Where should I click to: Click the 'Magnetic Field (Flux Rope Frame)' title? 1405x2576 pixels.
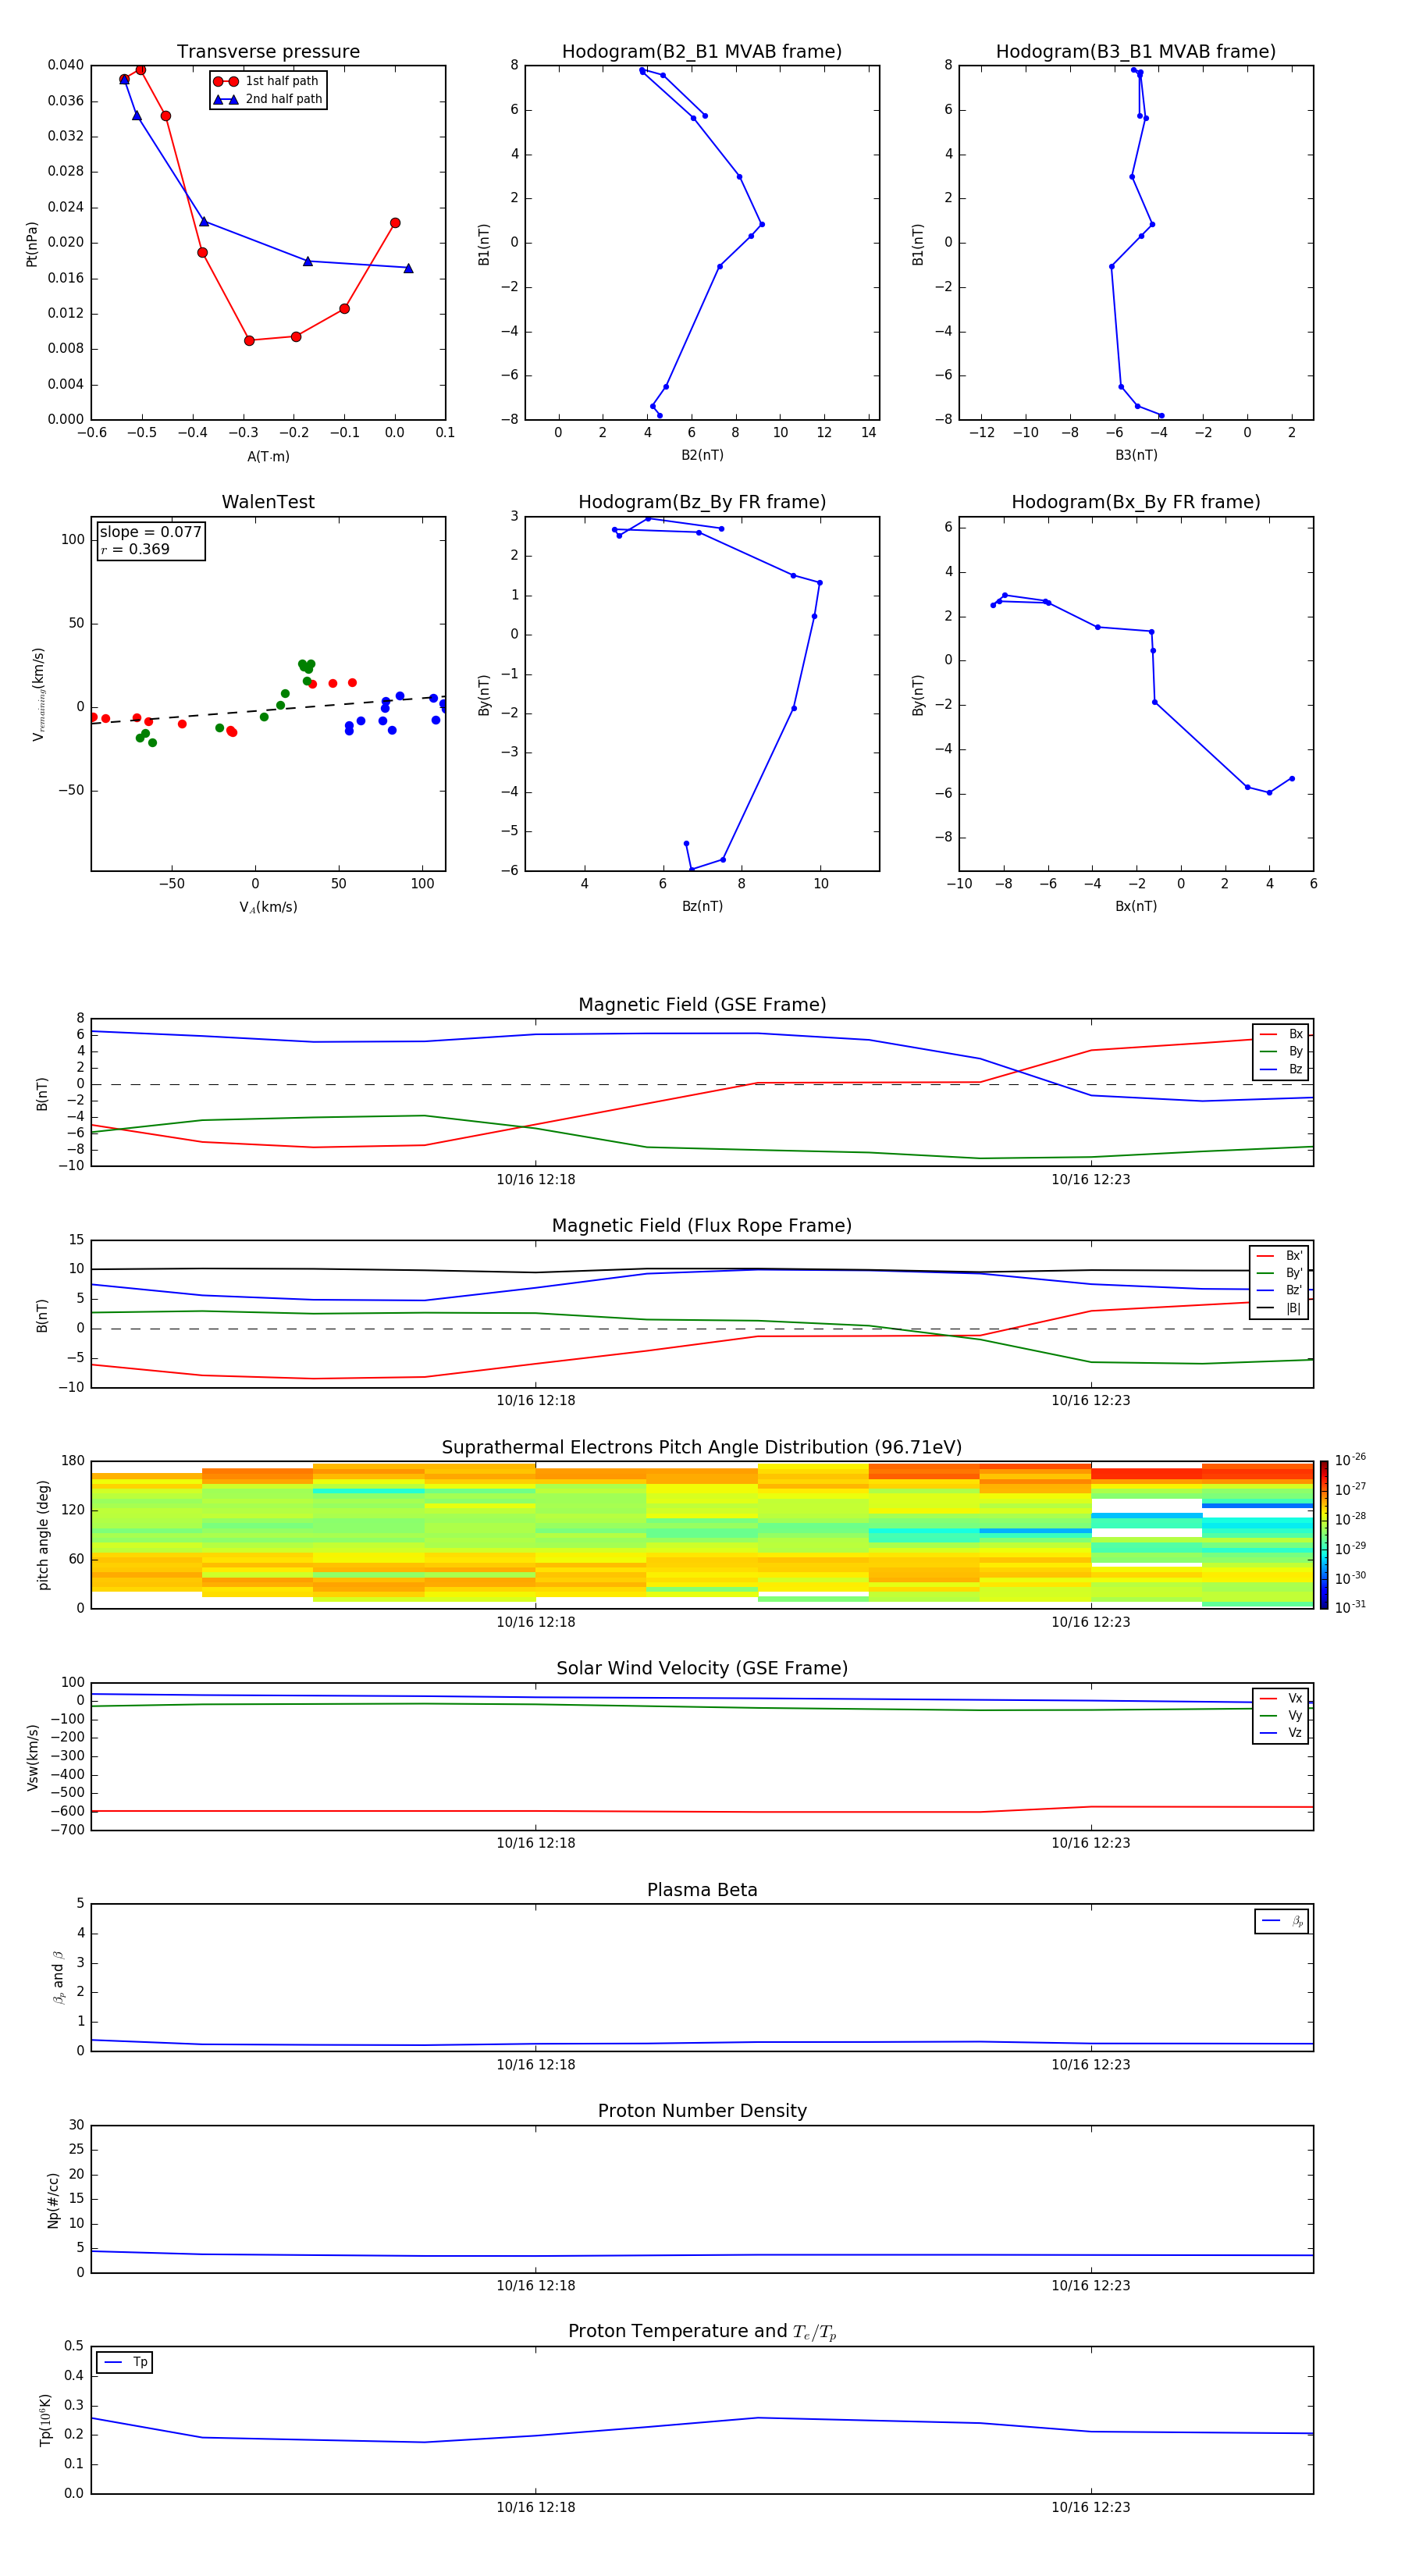[702, 1226]
